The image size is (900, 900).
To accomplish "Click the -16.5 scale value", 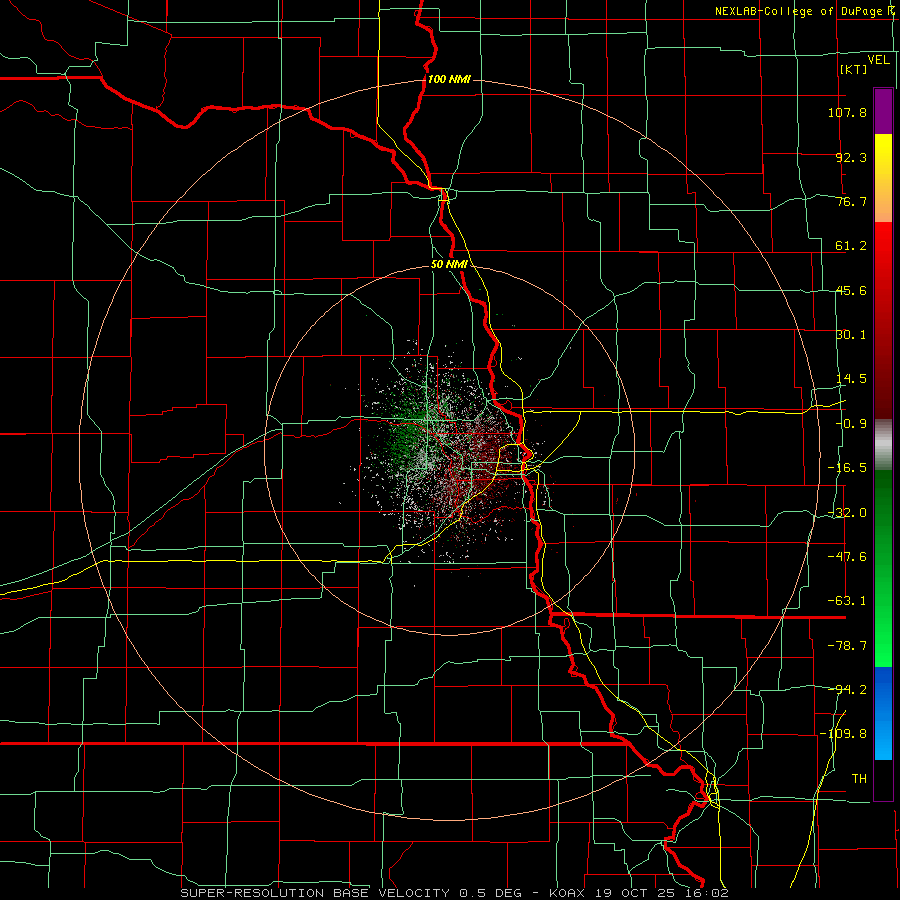I will [x=847, y=468].
